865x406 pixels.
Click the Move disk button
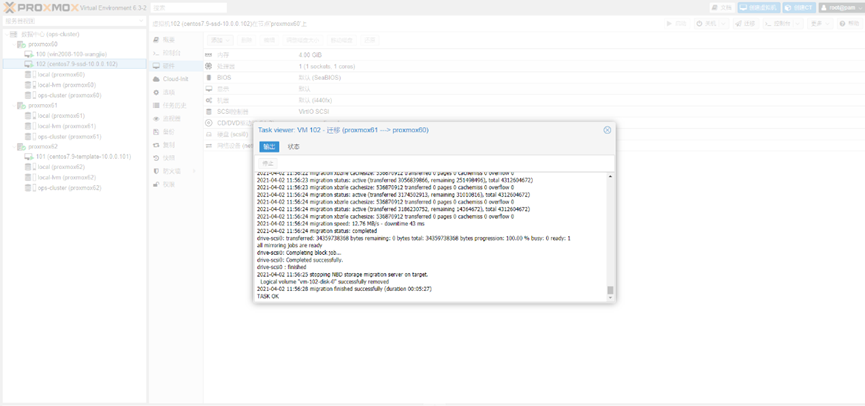coord(341,40)
